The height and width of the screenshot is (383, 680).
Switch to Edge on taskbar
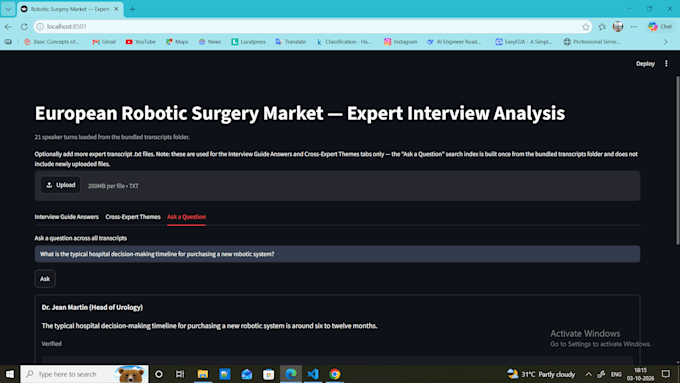(x=291, y=374)
